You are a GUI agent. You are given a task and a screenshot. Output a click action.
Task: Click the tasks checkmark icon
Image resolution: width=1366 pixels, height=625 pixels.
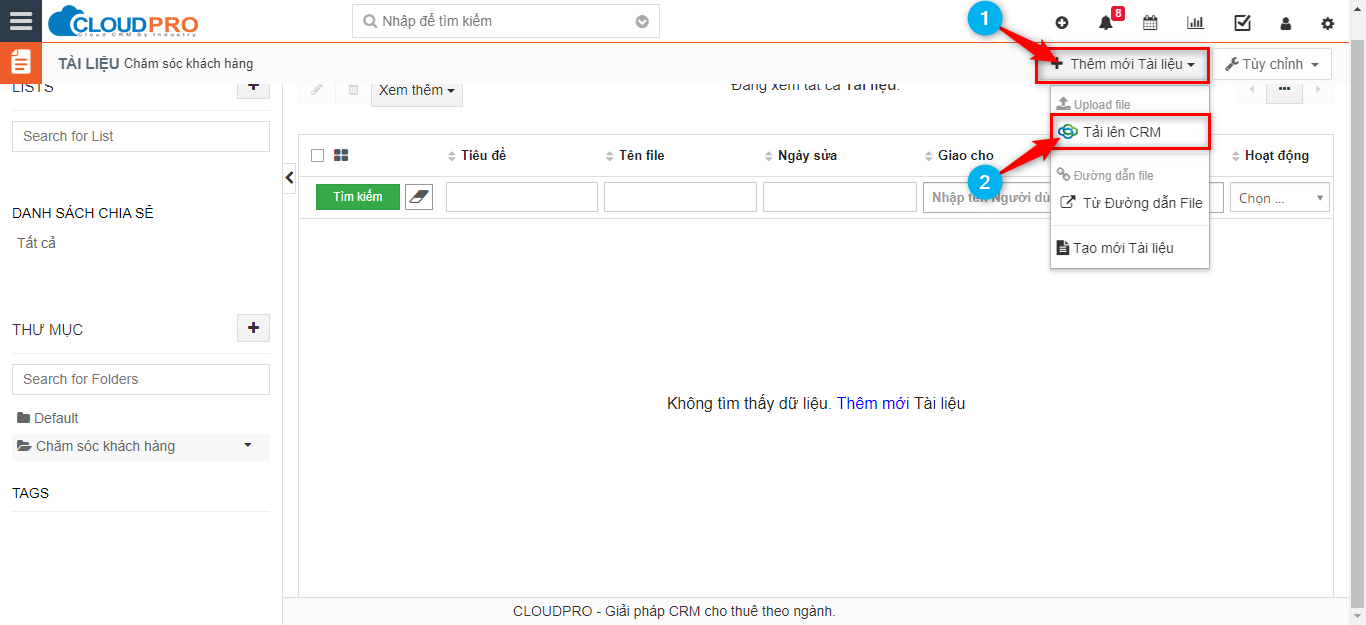(1242, 23)
